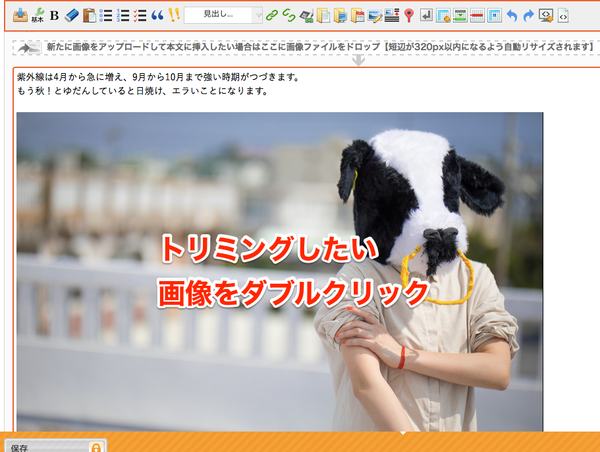The height and width of the screenshot is (452, 600).
Task: Click the yellow double exclamation mark icon
Action: click(174, 15)
